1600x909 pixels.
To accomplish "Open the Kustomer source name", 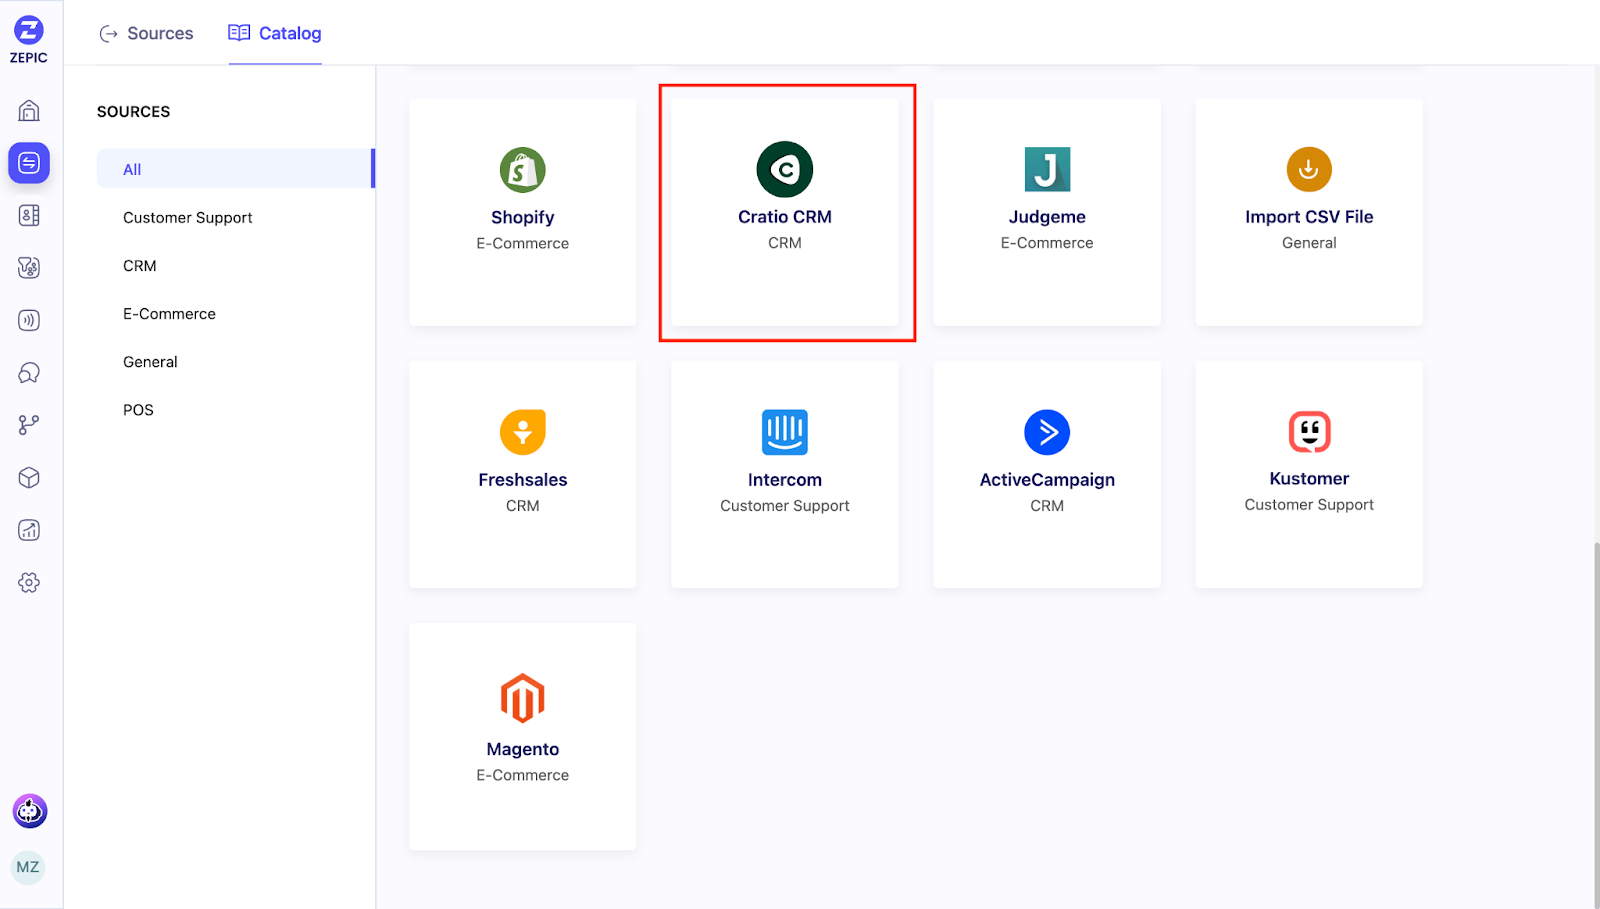I will pos(1309,478).
